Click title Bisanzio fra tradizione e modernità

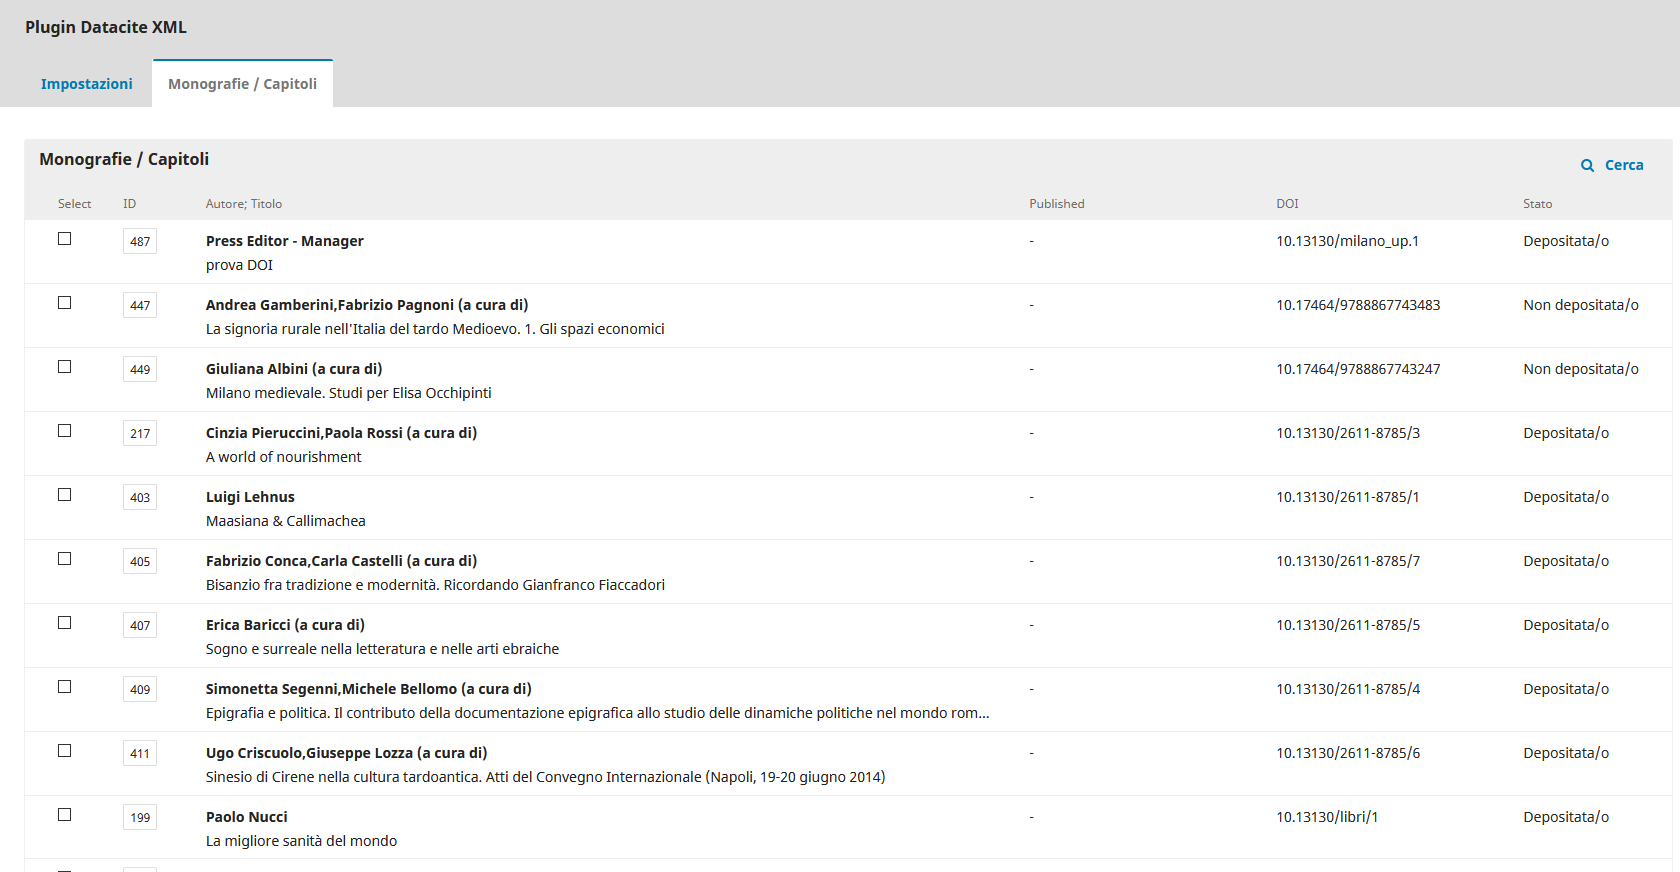click(435, 585)
